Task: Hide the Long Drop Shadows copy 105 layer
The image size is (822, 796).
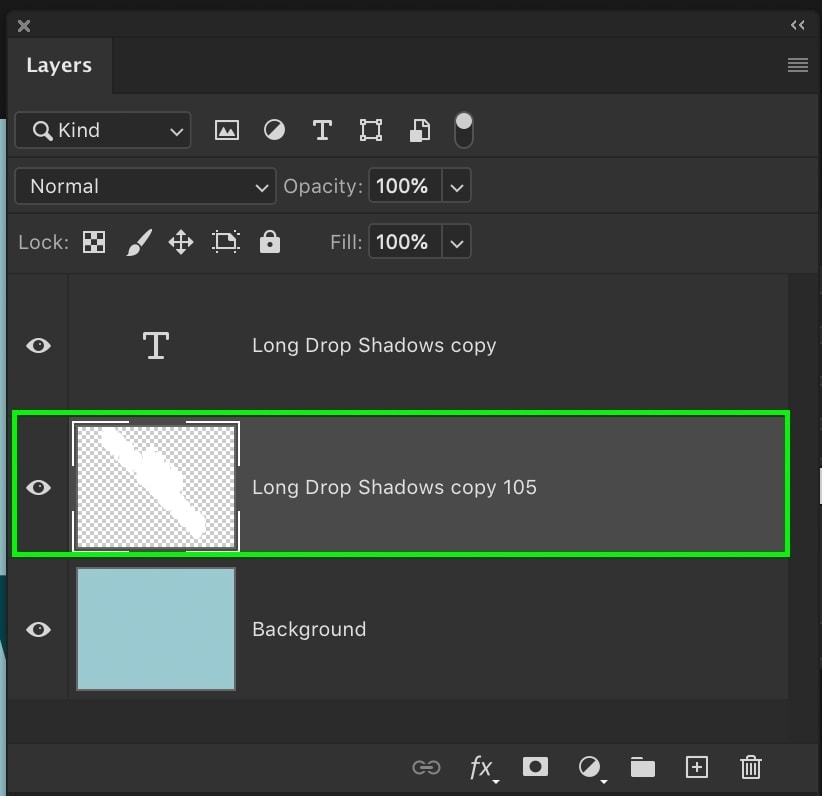Action: pos(38,488)
